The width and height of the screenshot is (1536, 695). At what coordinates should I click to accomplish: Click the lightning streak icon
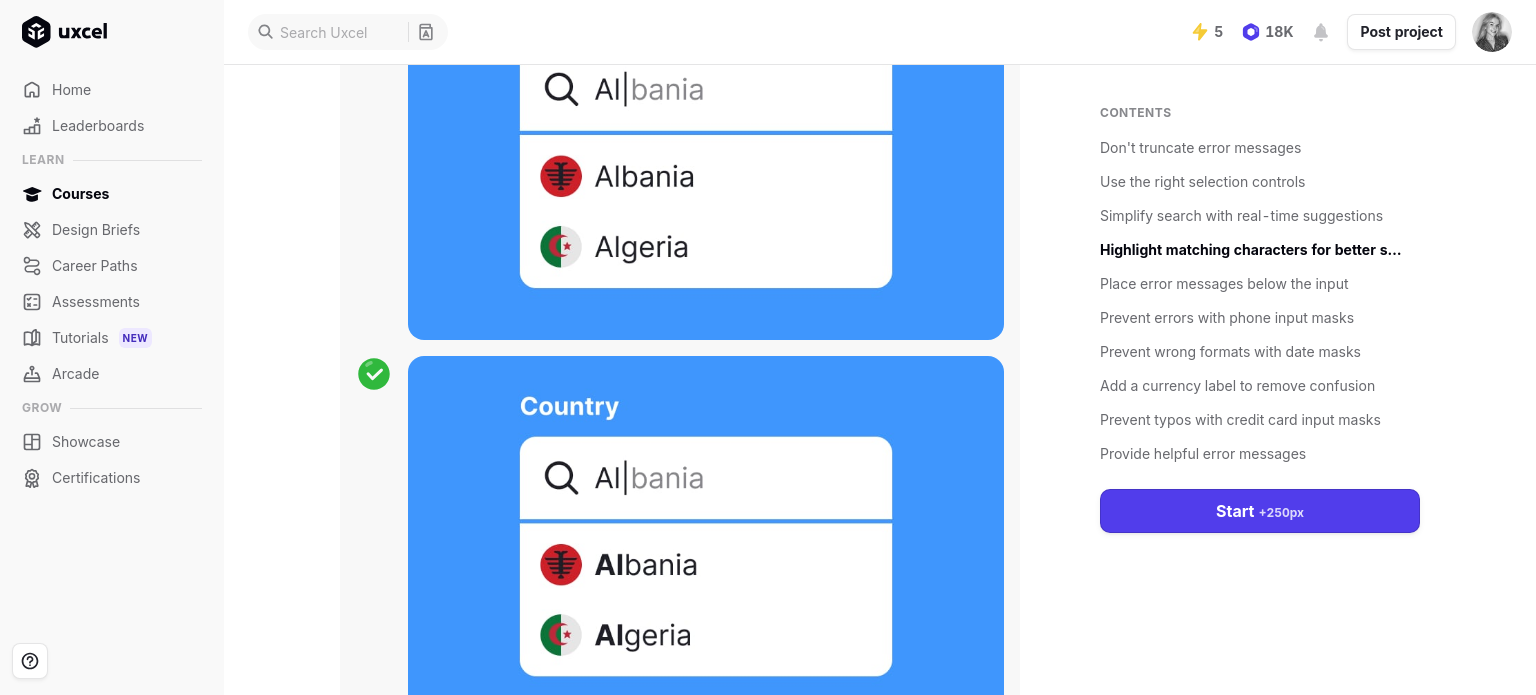click(1200, 32)
